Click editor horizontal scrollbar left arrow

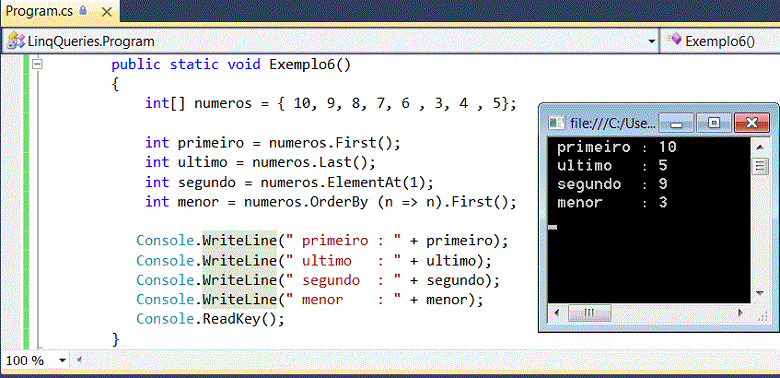click(x=79, y=360)
